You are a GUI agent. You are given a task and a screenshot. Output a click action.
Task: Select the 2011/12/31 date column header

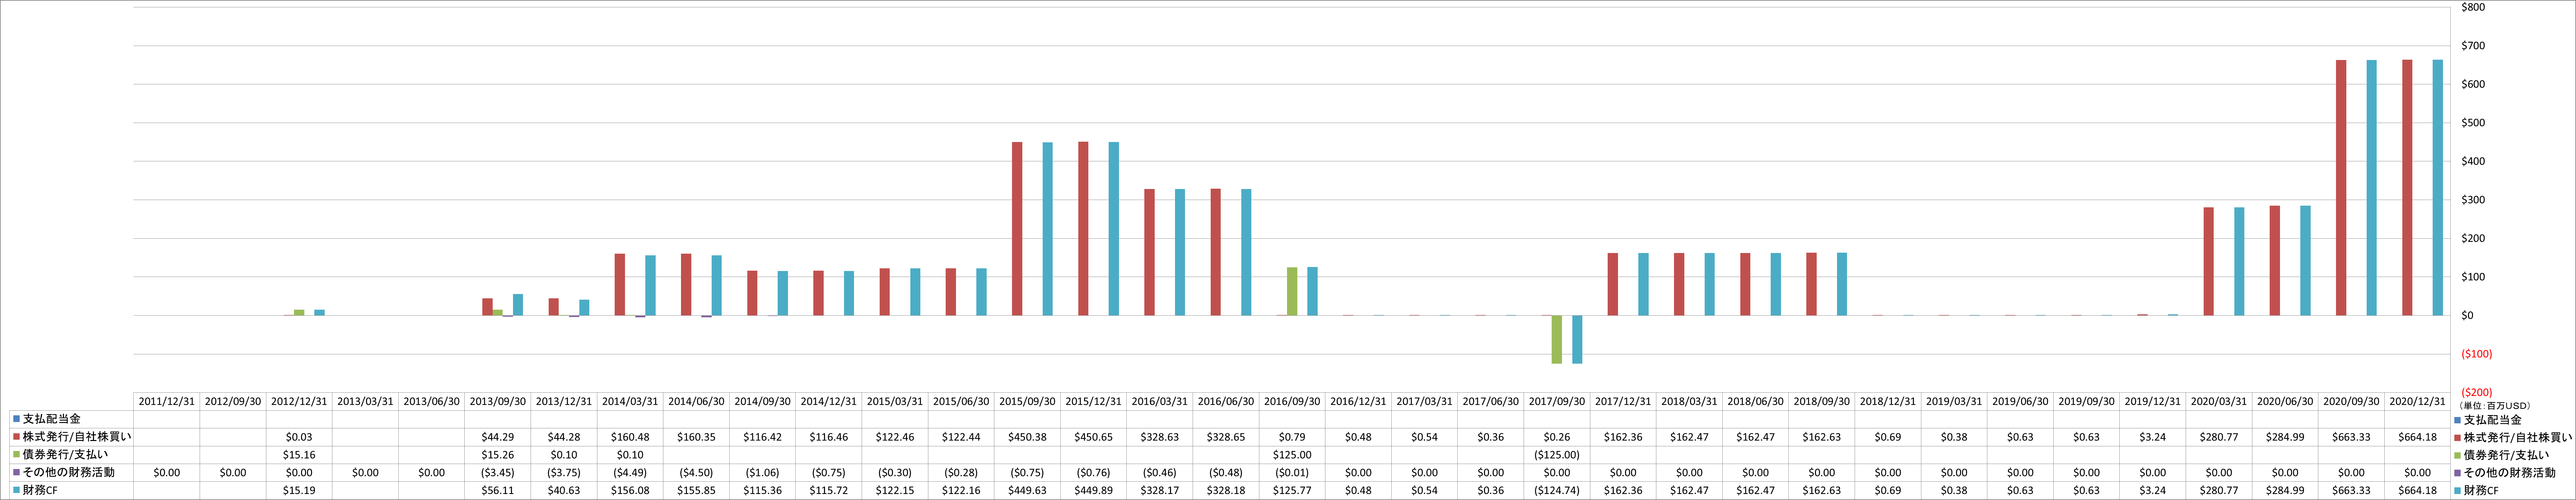(x=167, y=401)
